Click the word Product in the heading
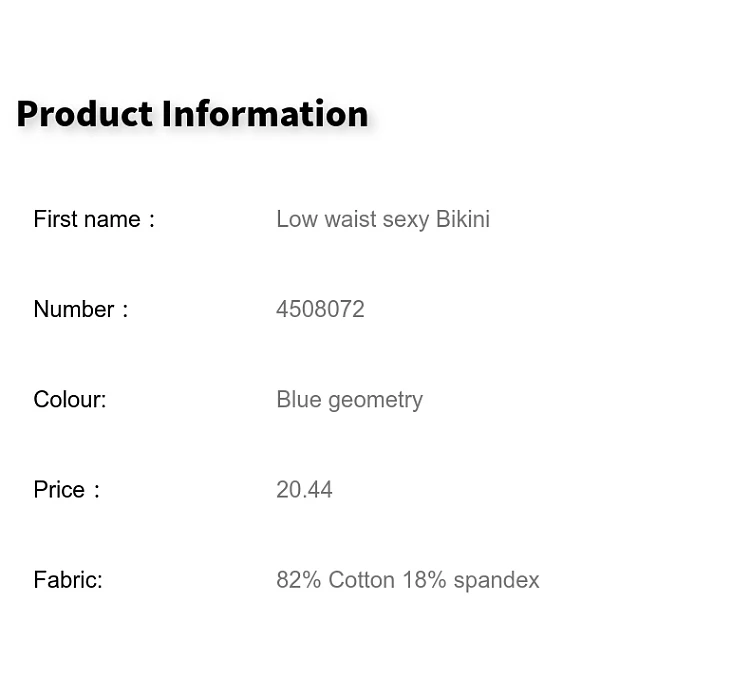The width and height of the screenshot is (750, 677). (85, 114)
